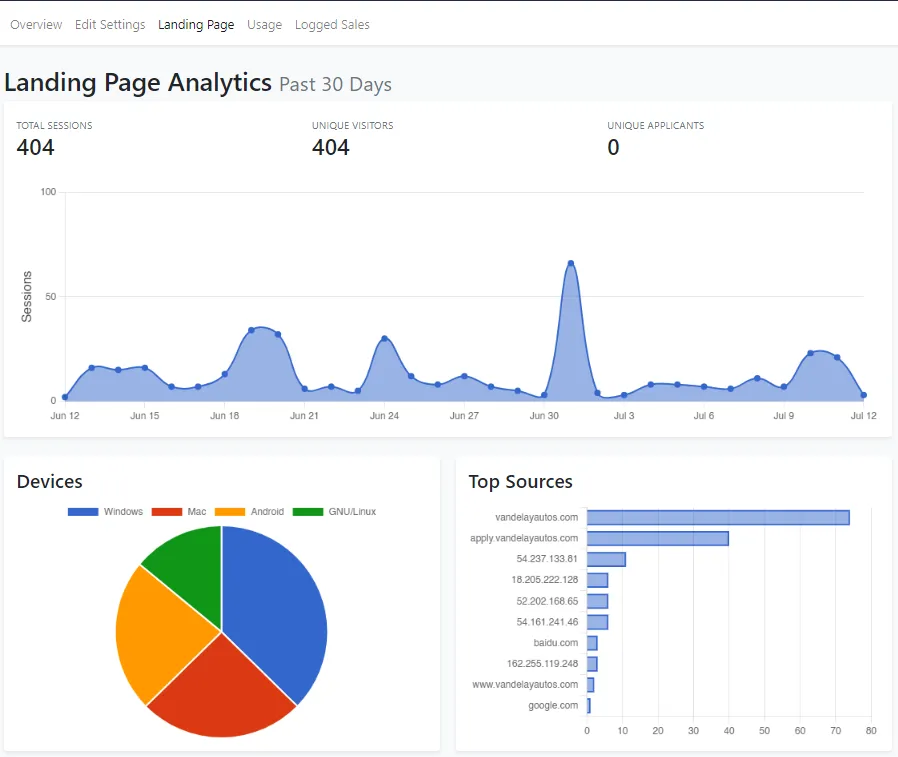Click the 54.237.133.81 source bar
Screen dimensions: 898x757
coord(606,559)
